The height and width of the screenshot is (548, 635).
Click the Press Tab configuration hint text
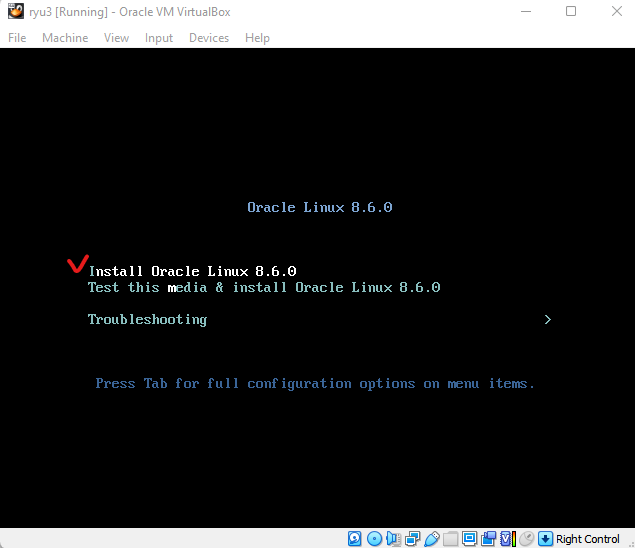point(315,383)
